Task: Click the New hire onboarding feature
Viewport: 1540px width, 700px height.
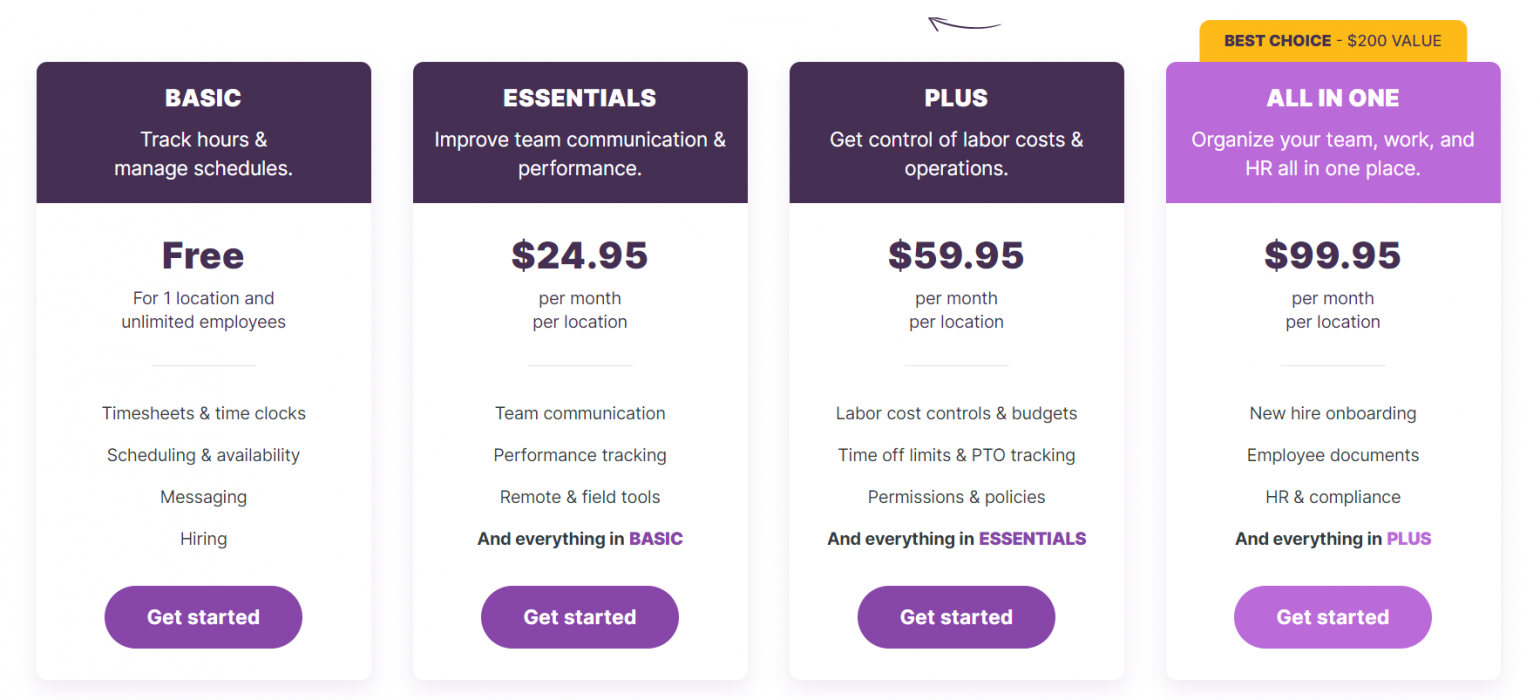Action: [x=1332, y=413]
